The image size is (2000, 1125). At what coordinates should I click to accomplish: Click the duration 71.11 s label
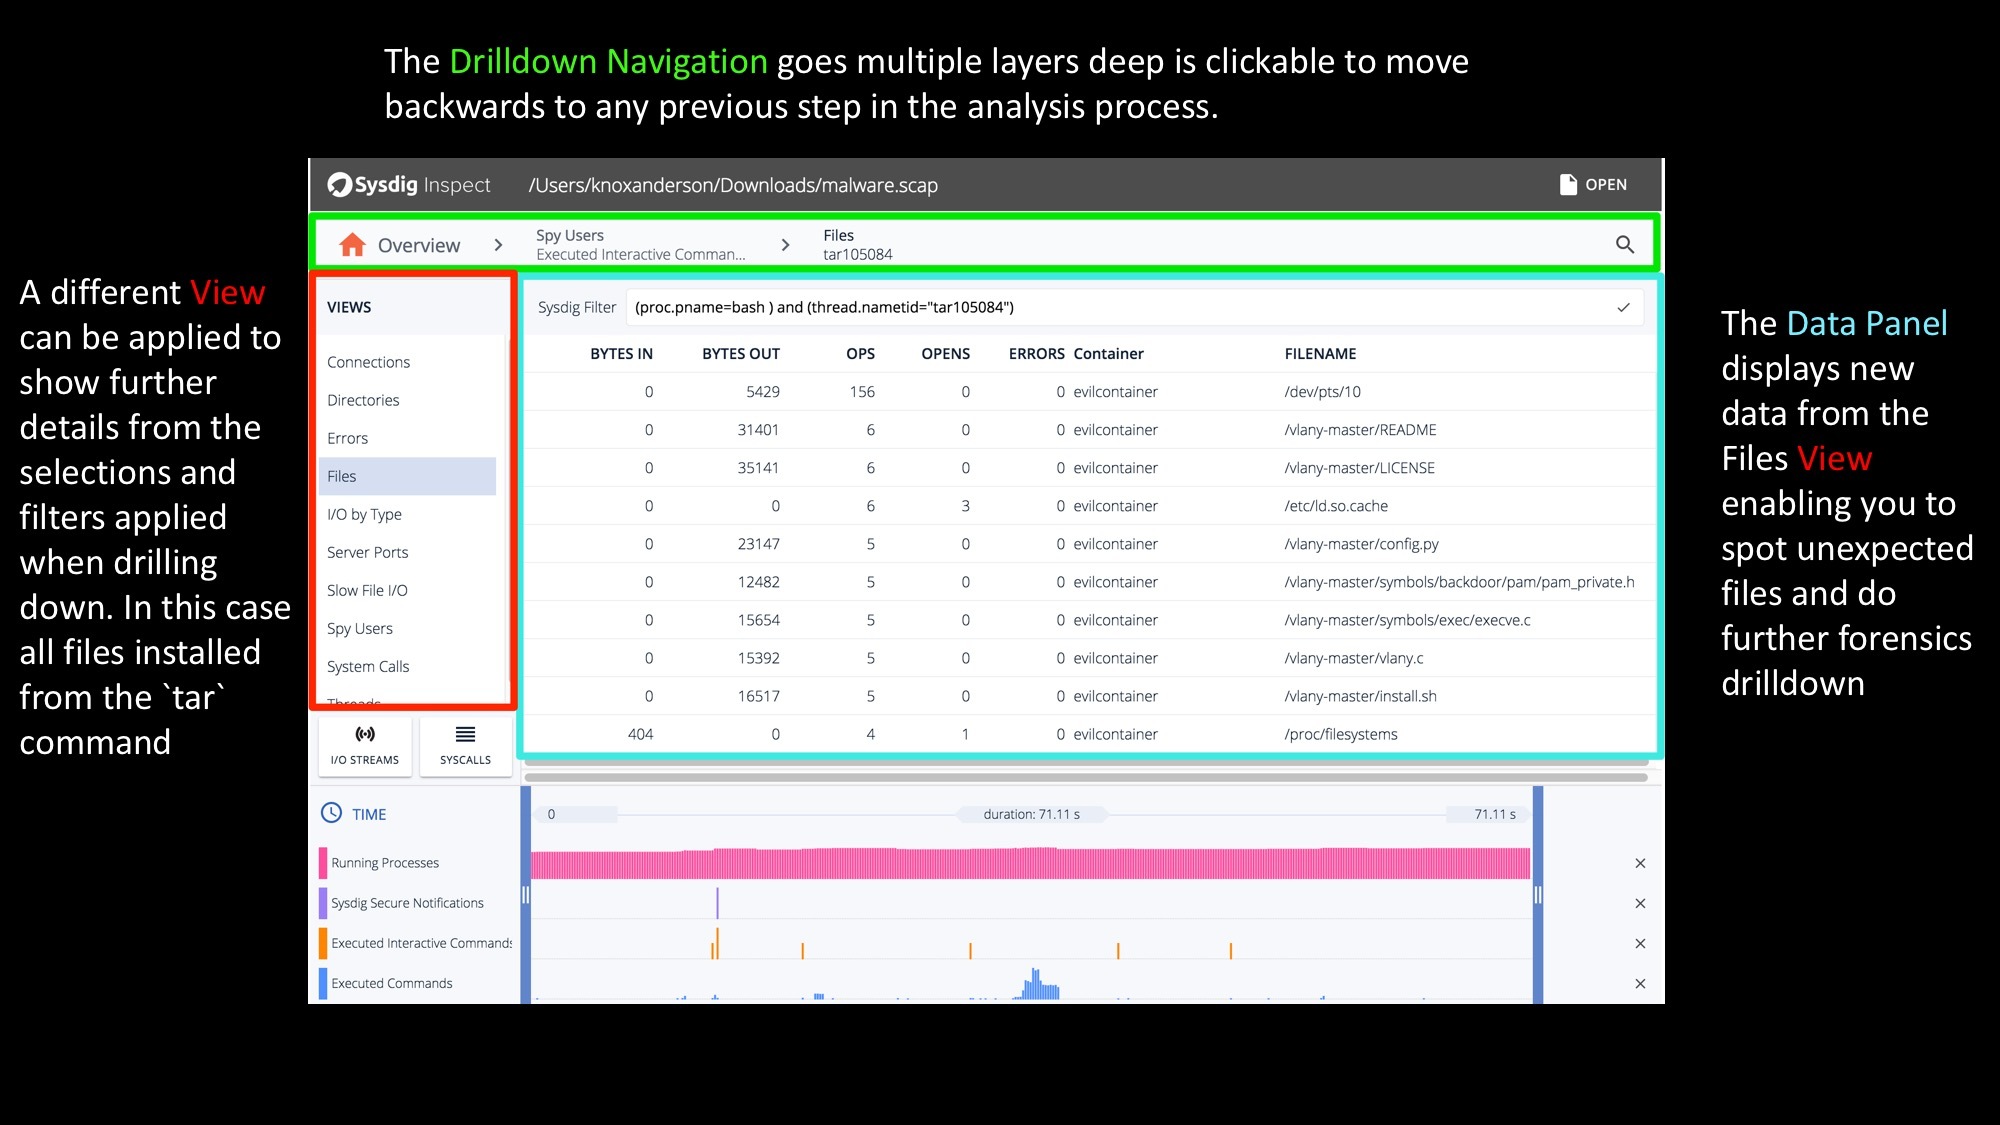click(1031, 814)
